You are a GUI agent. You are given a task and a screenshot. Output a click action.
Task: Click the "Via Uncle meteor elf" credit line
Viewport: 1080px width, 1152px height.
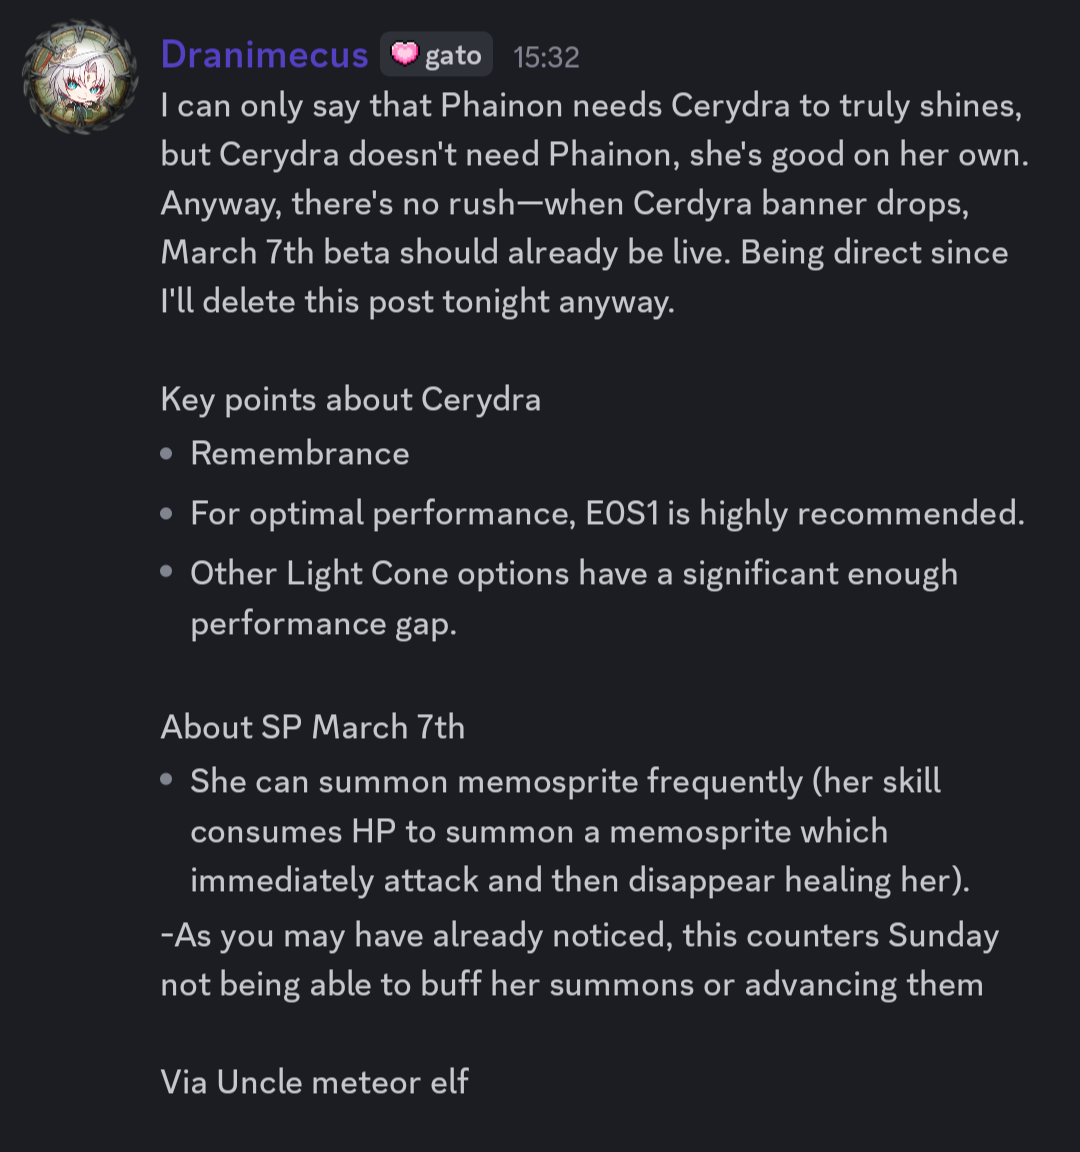(x=314, y=1082)
